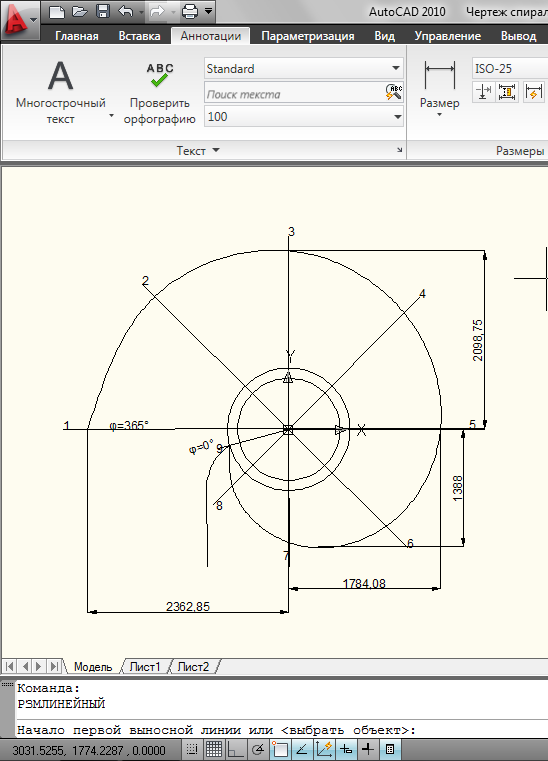The width and height of the screenshot is (548, 761).
Task: Select the 1784,08 dimension text
Action: 364,583
